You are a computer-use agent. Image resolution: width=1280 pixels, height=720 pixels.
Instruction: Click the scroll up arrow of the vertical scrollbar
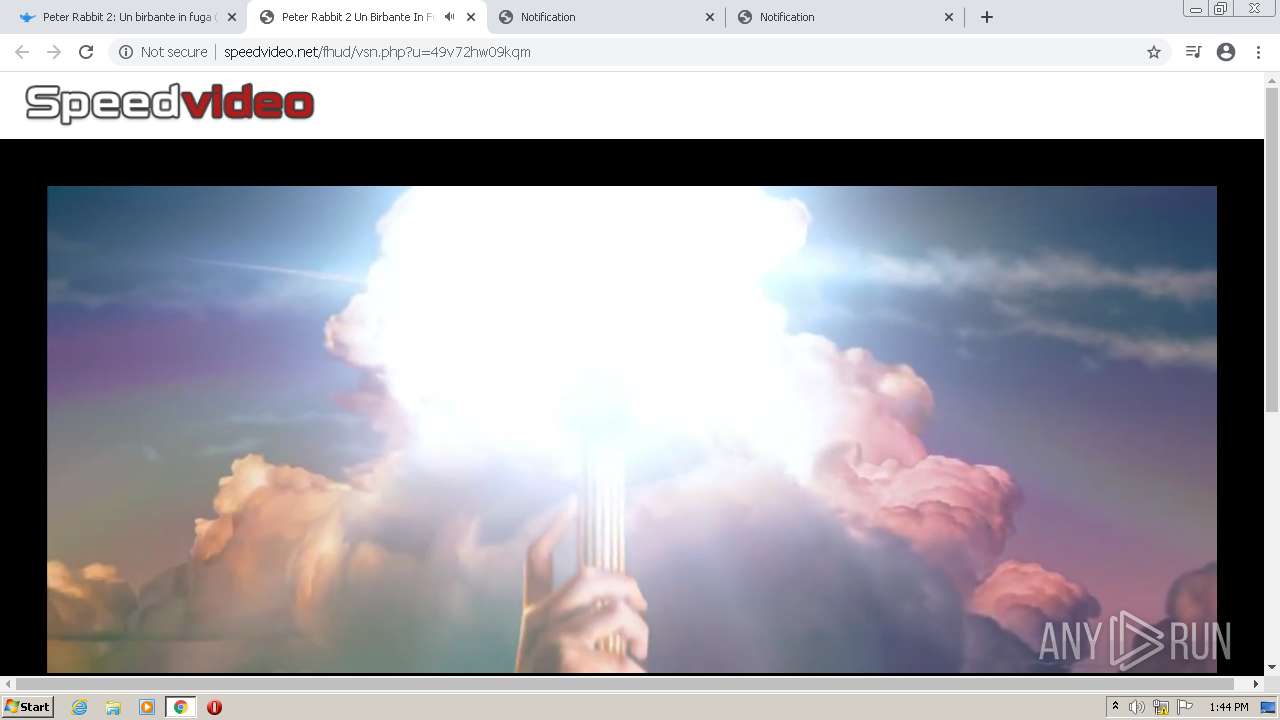tap(1272, 79)
